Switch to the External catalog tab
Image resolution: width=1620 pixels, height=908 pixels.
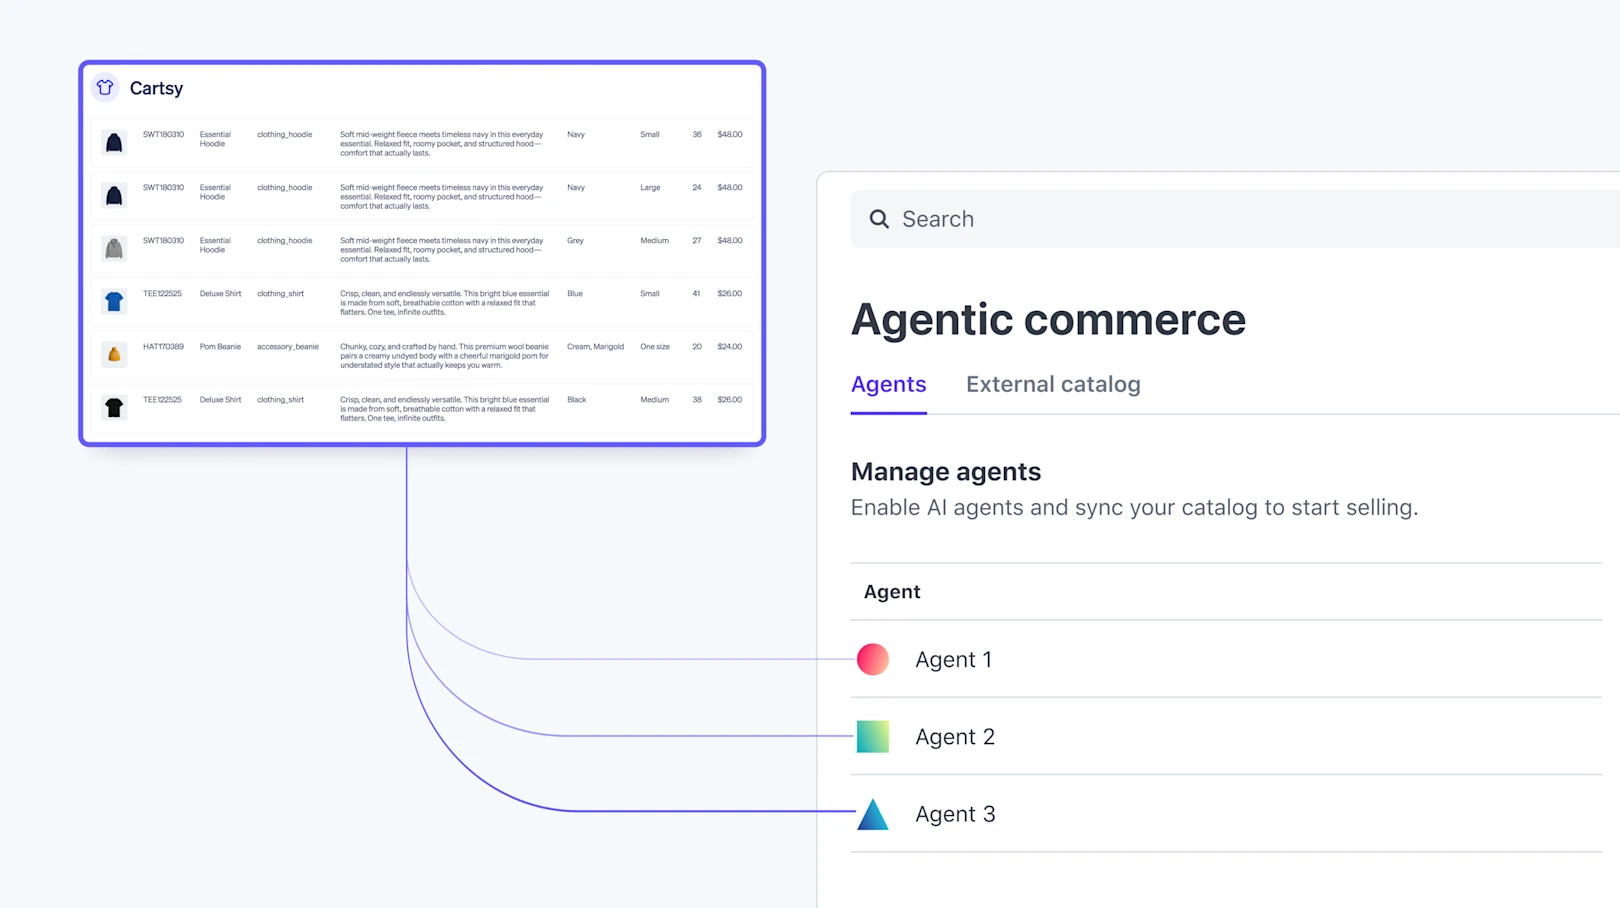[1052, 384]
